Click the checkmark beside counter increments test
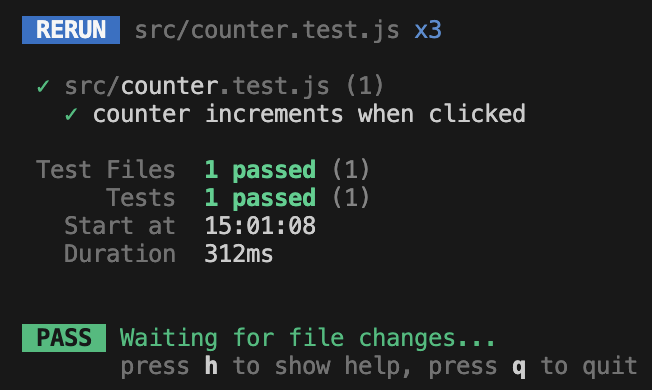 pos(71,114)
